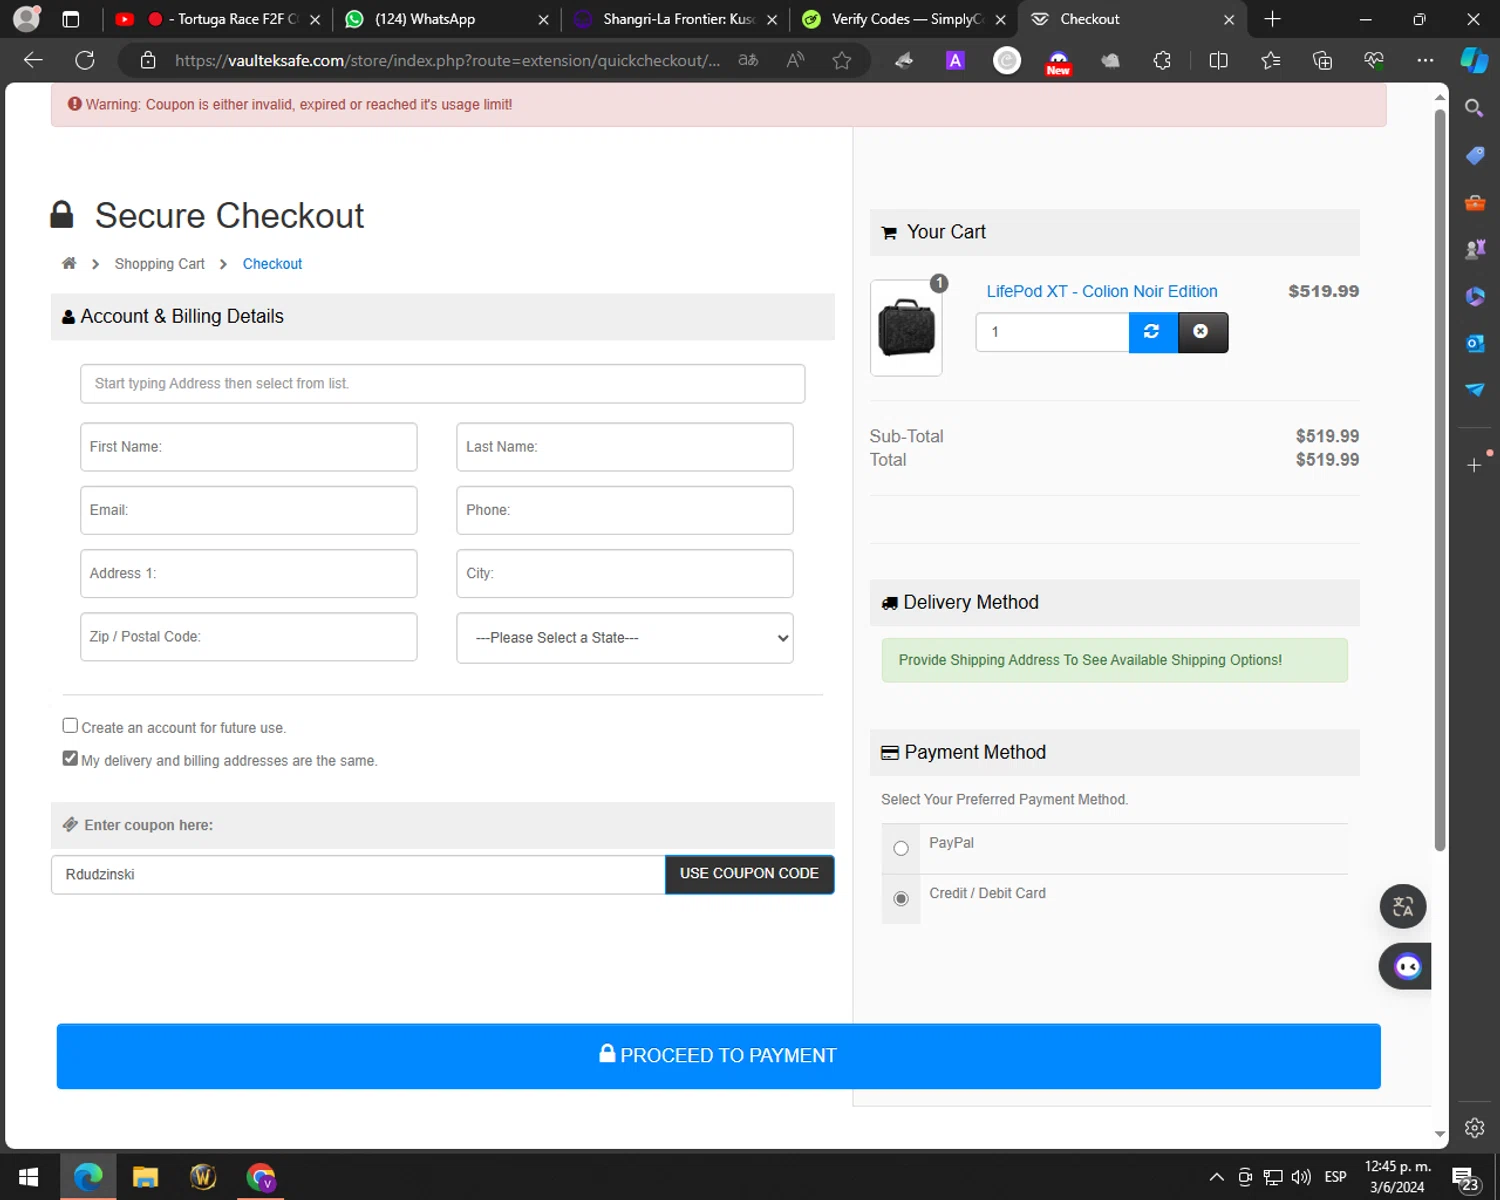The height and width of the screenshot is (1200, 1500).
Task: Go to store home via breadcrumb icon
Action: click(69, 263)
